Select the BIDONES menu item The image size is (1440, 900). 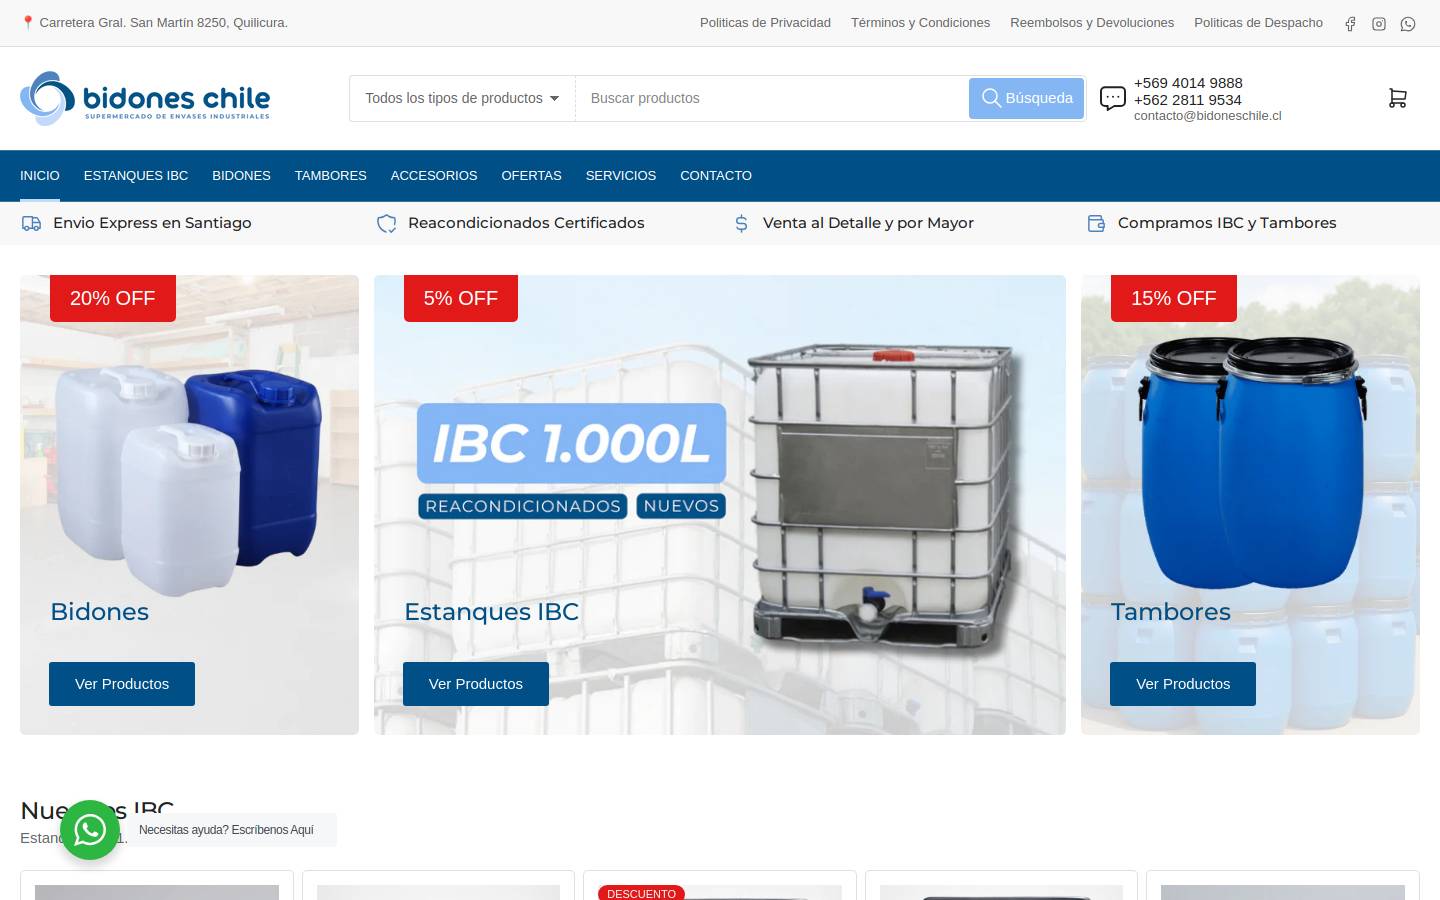(241, 176)
